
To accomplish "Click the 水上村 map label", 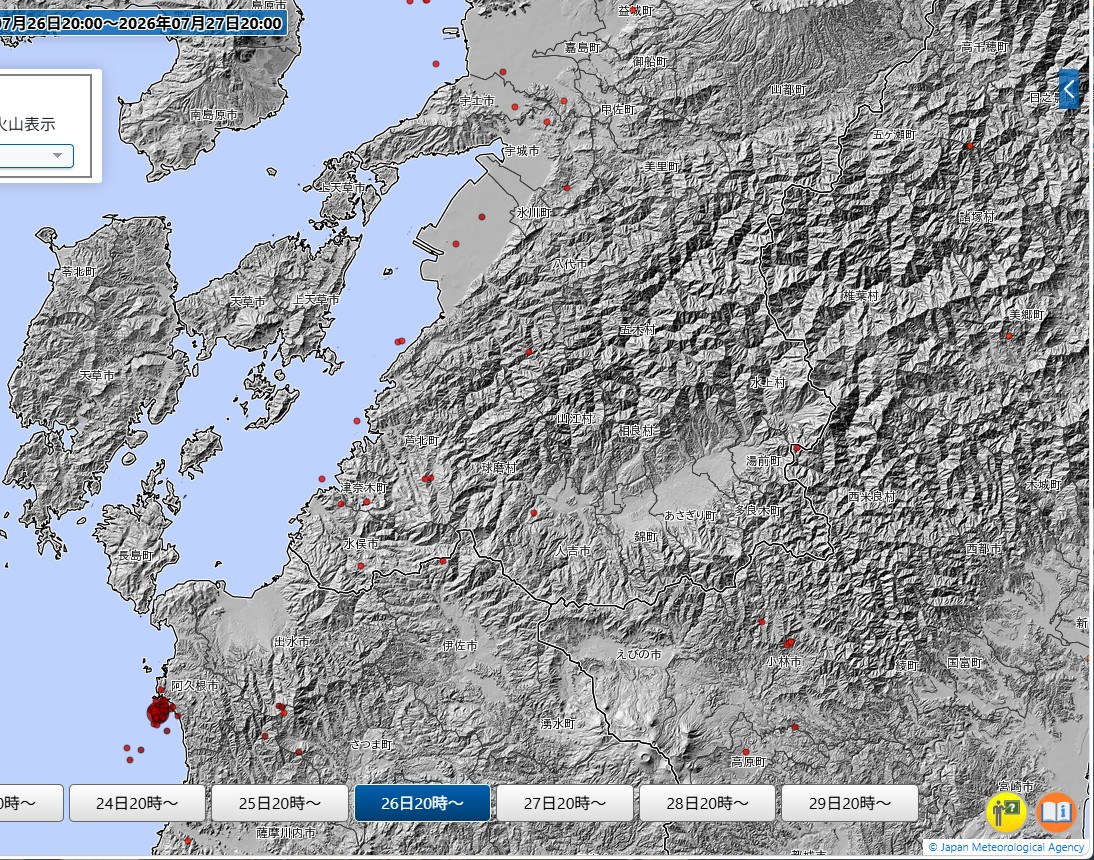I will click(x=767, y=382).
